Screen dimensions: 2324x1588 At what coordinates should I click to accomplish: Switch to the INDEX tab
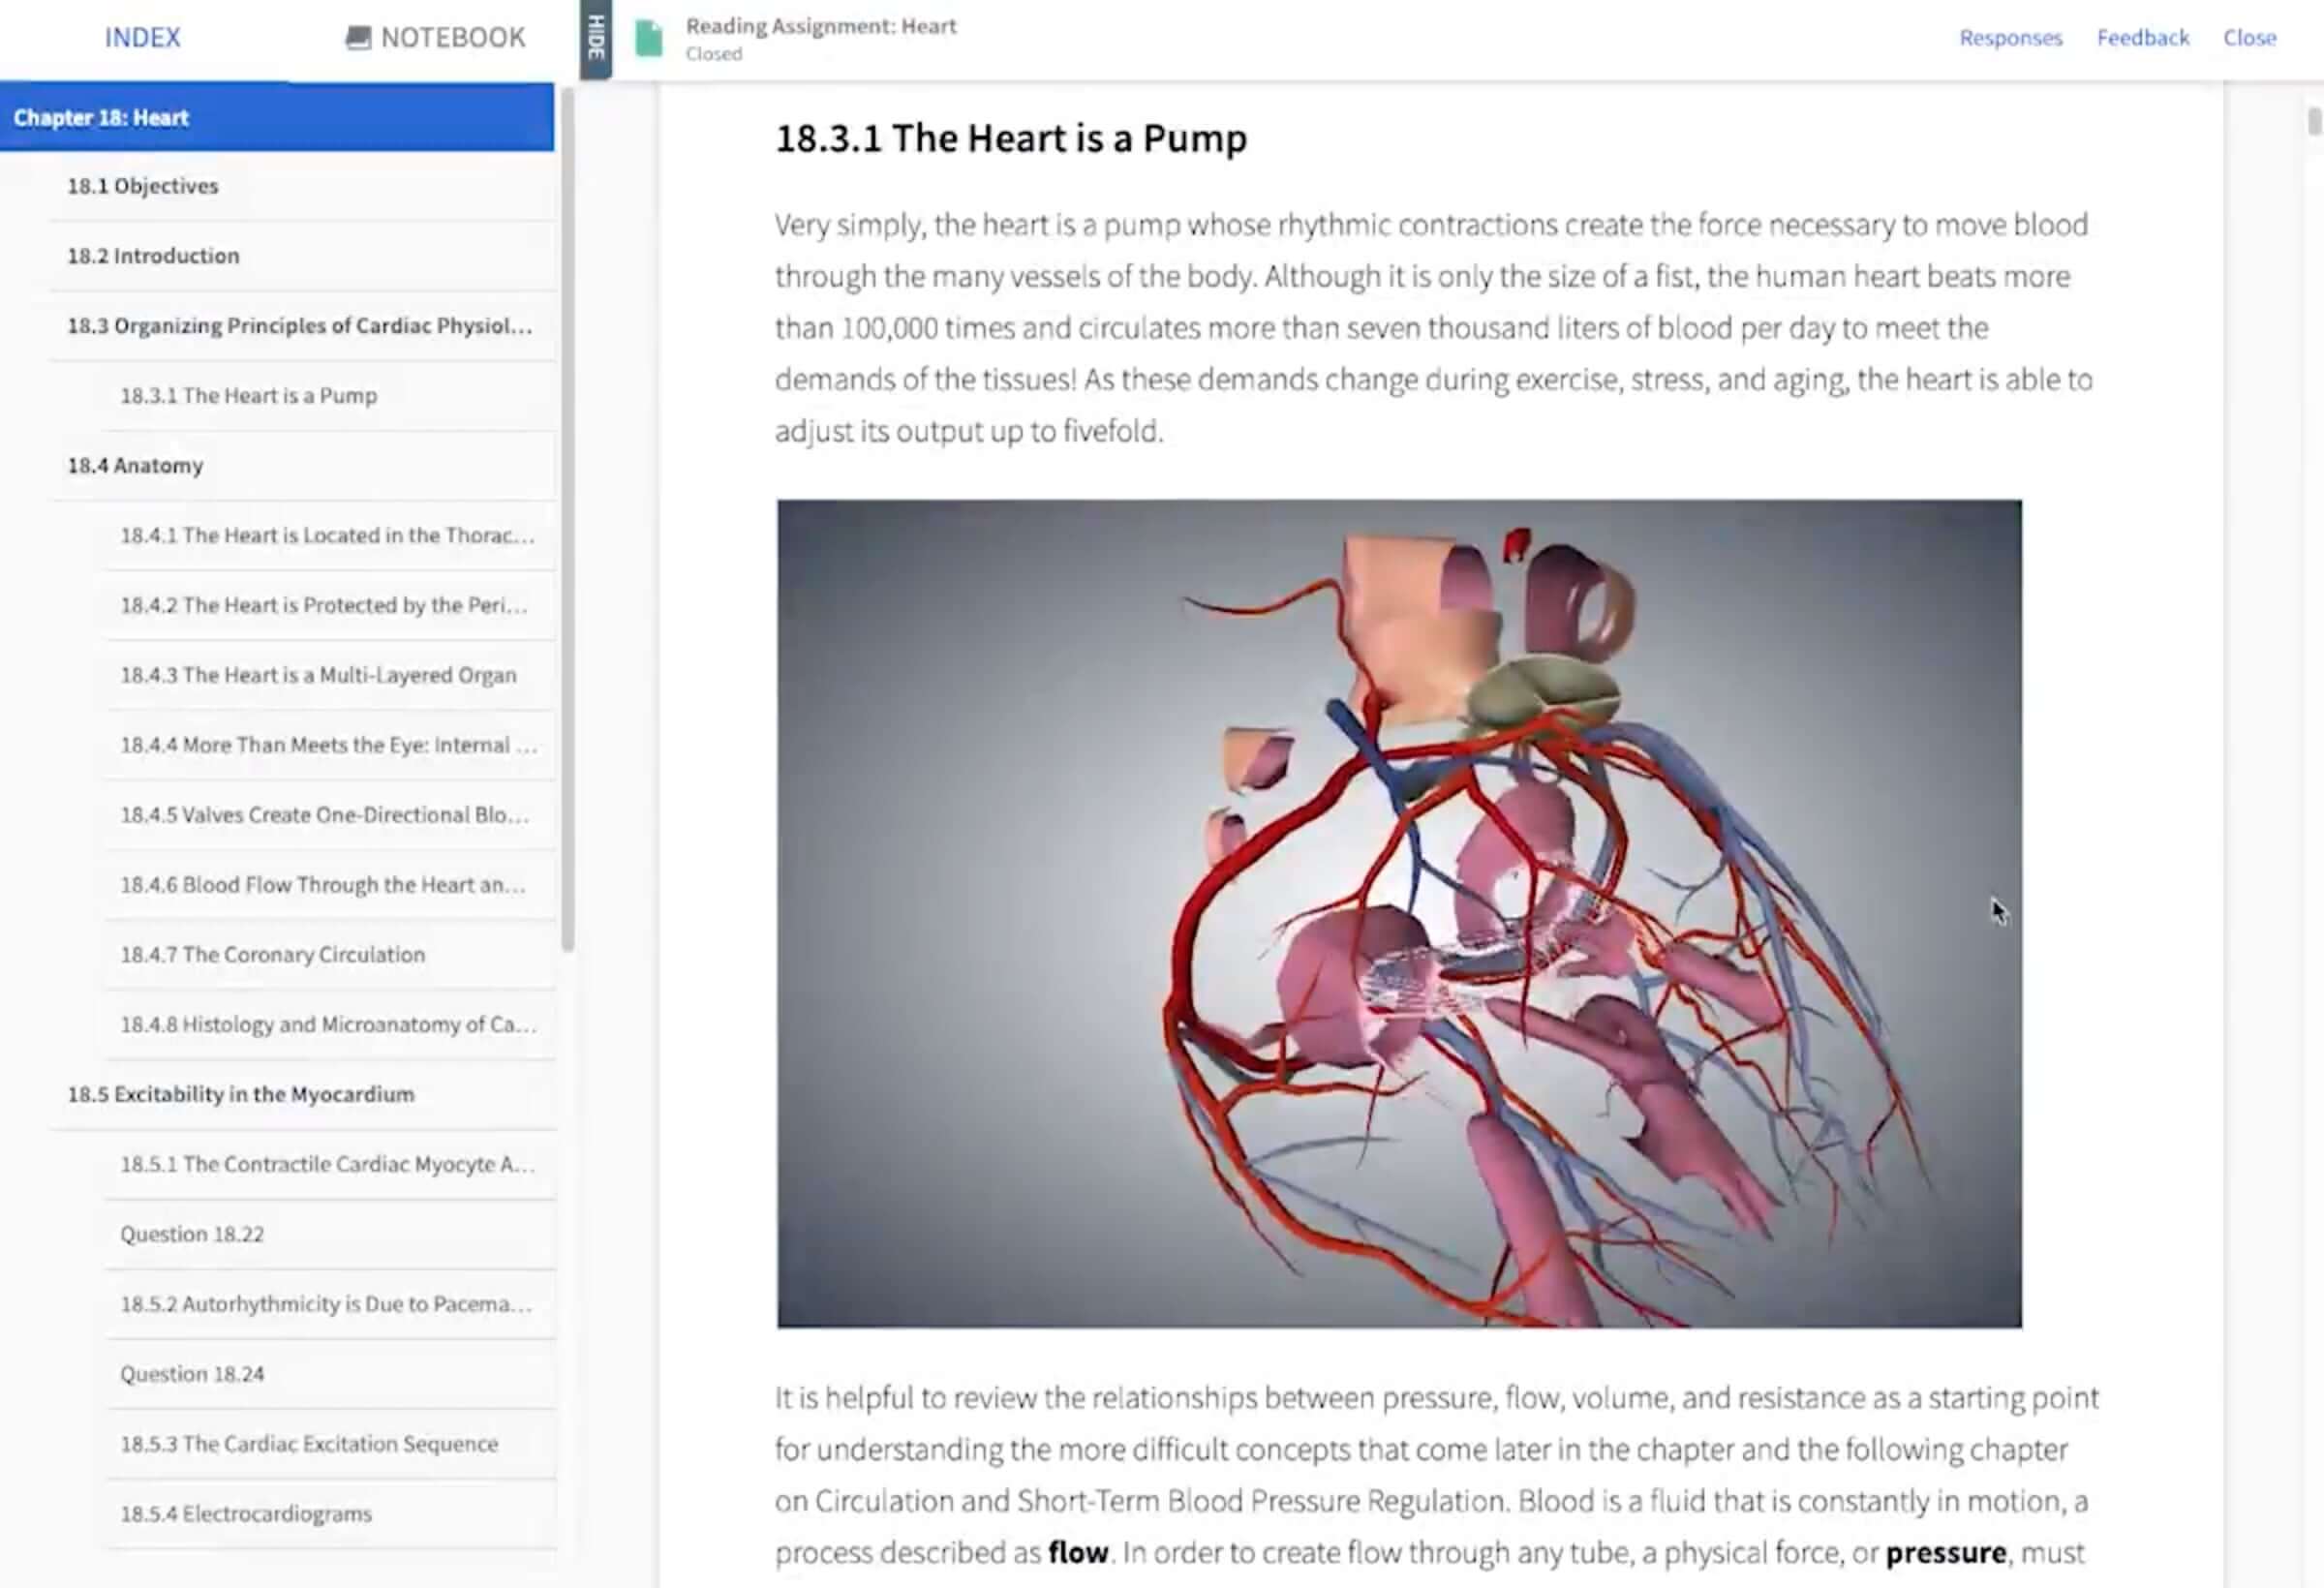click(142, 37)
